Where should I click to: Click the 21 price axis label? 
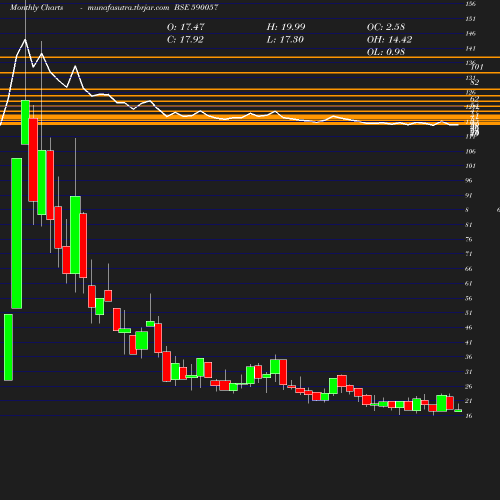469,401
